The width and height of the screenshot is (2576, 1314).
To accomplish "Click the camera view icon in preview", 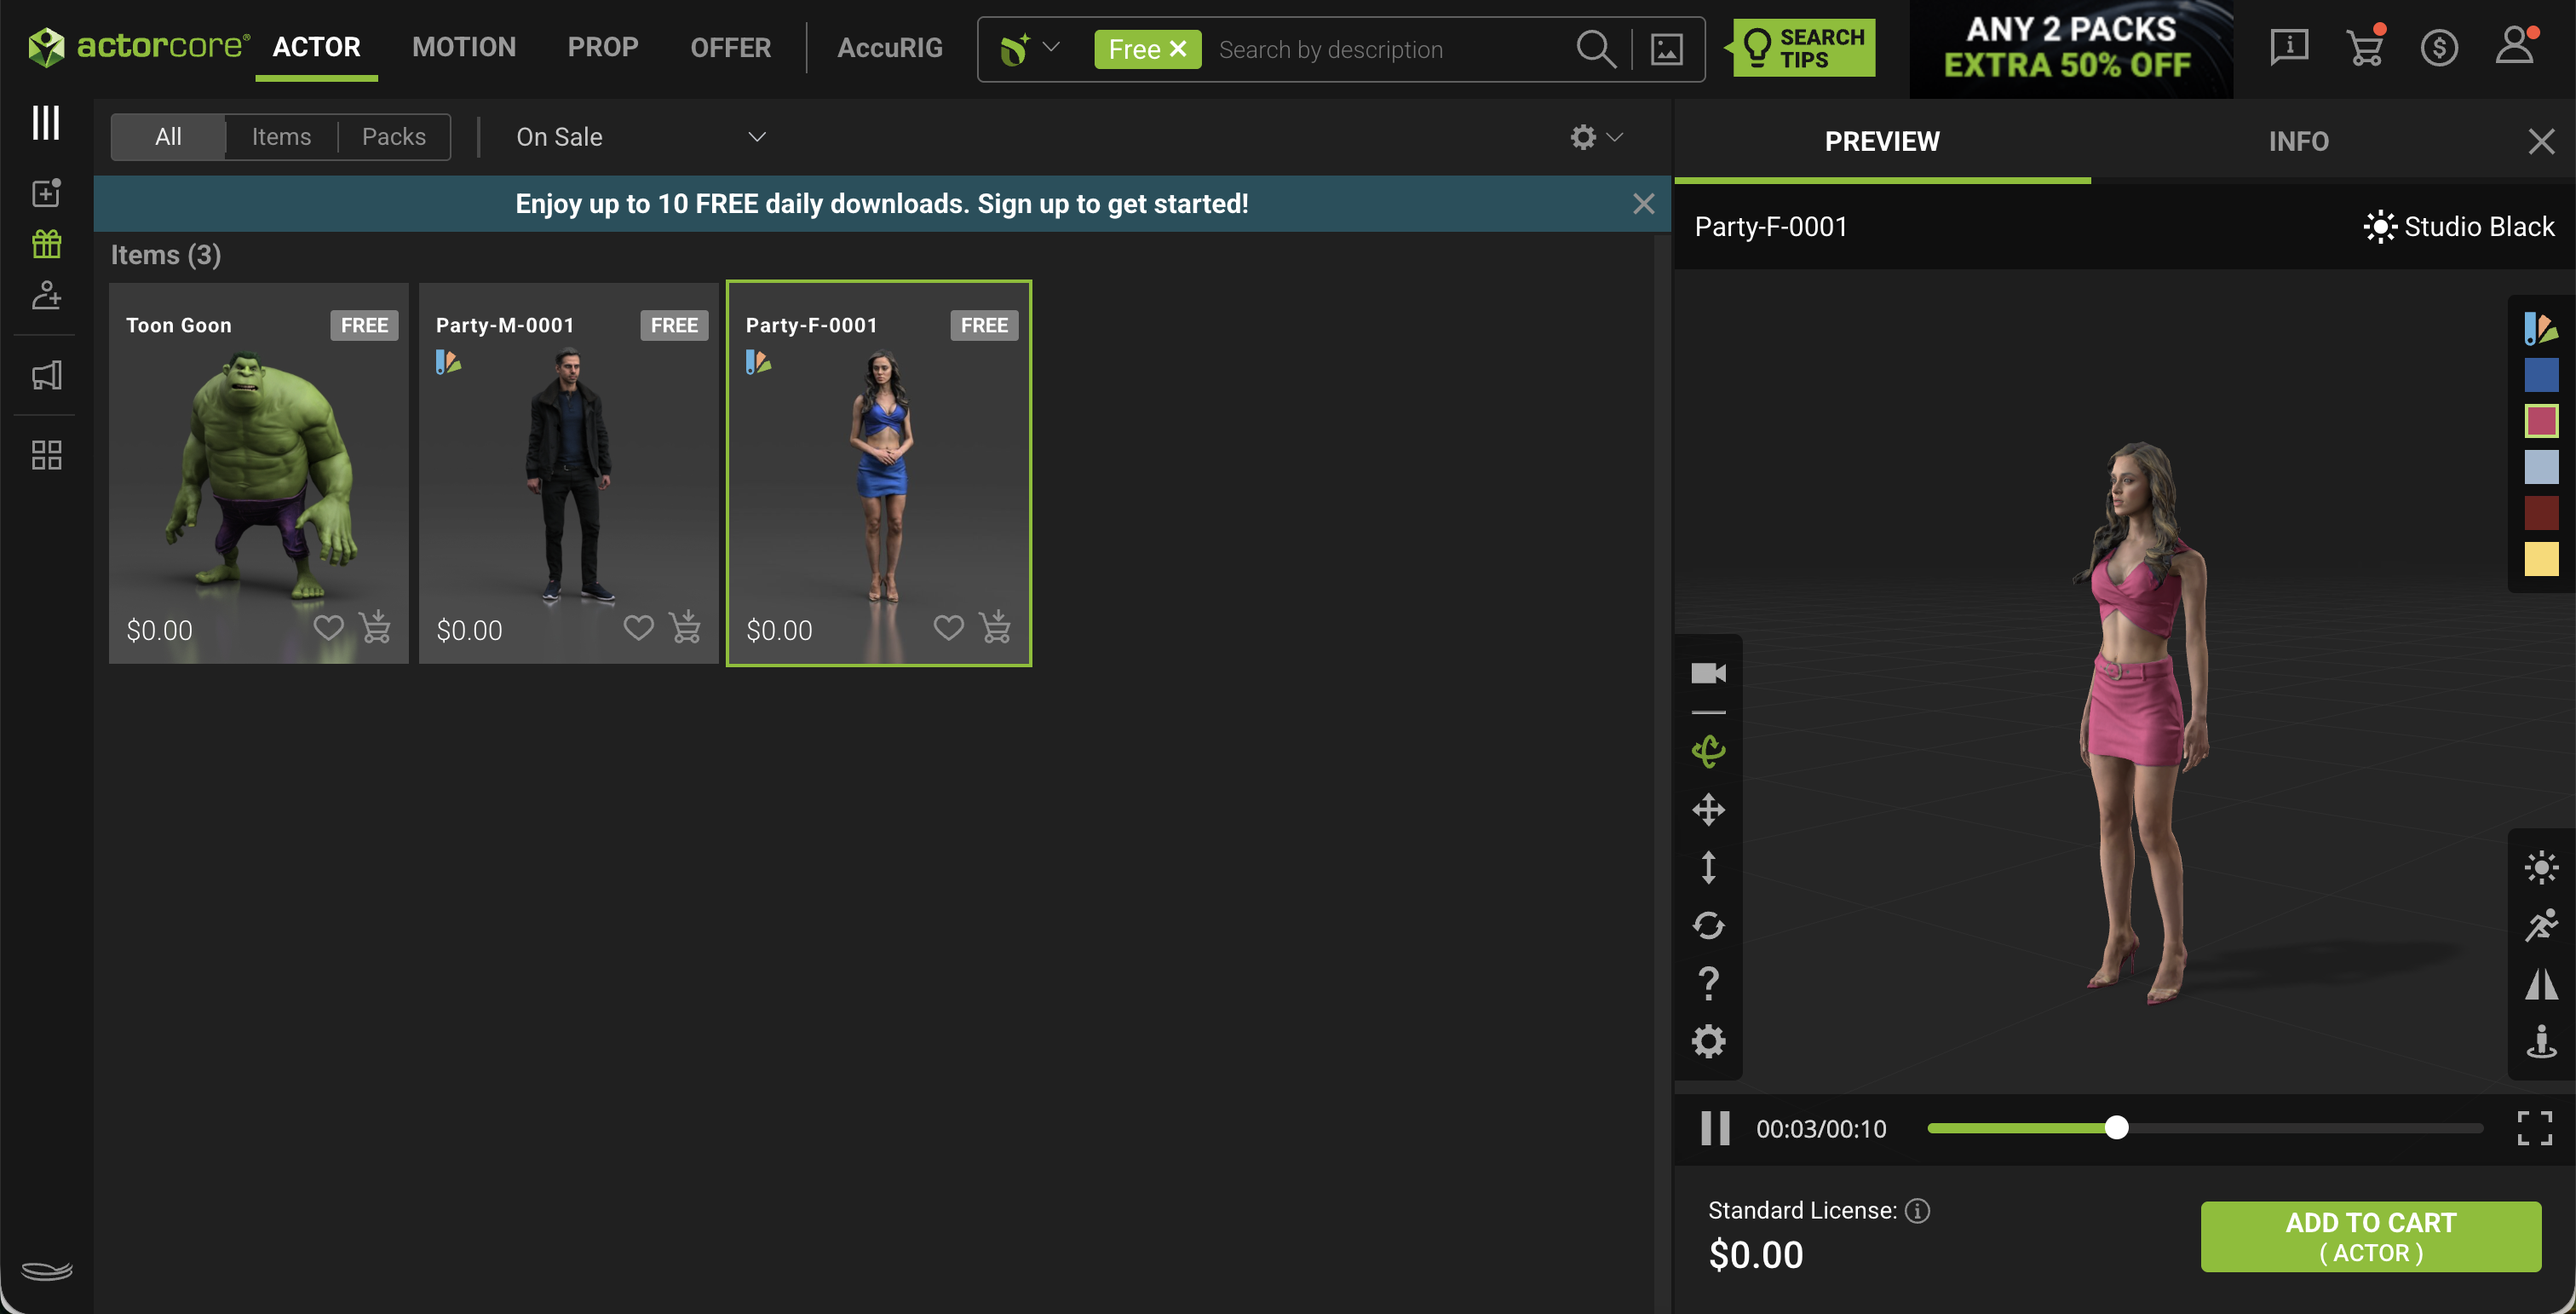I will 1708,673.
